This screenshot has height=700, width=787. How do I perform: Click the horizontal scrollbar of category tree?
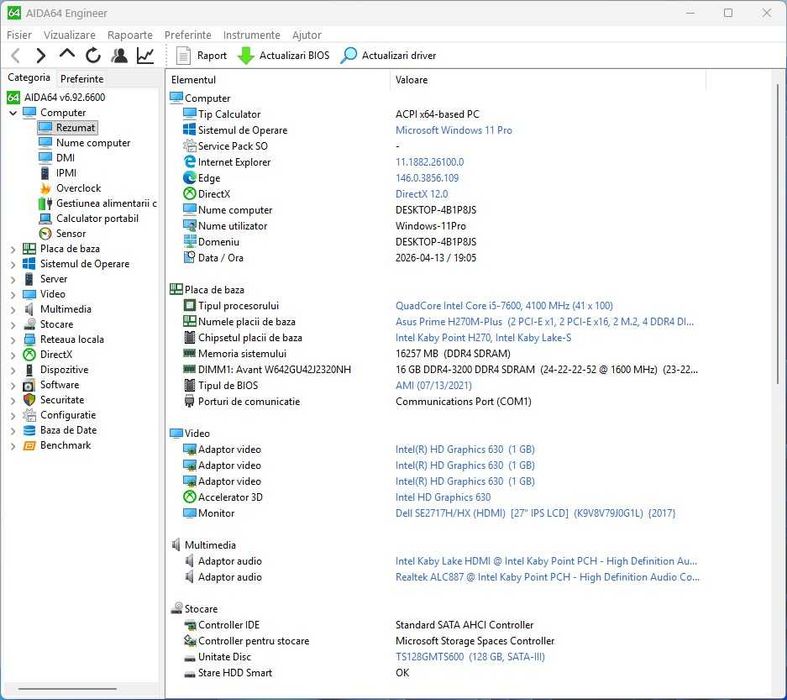67,689
